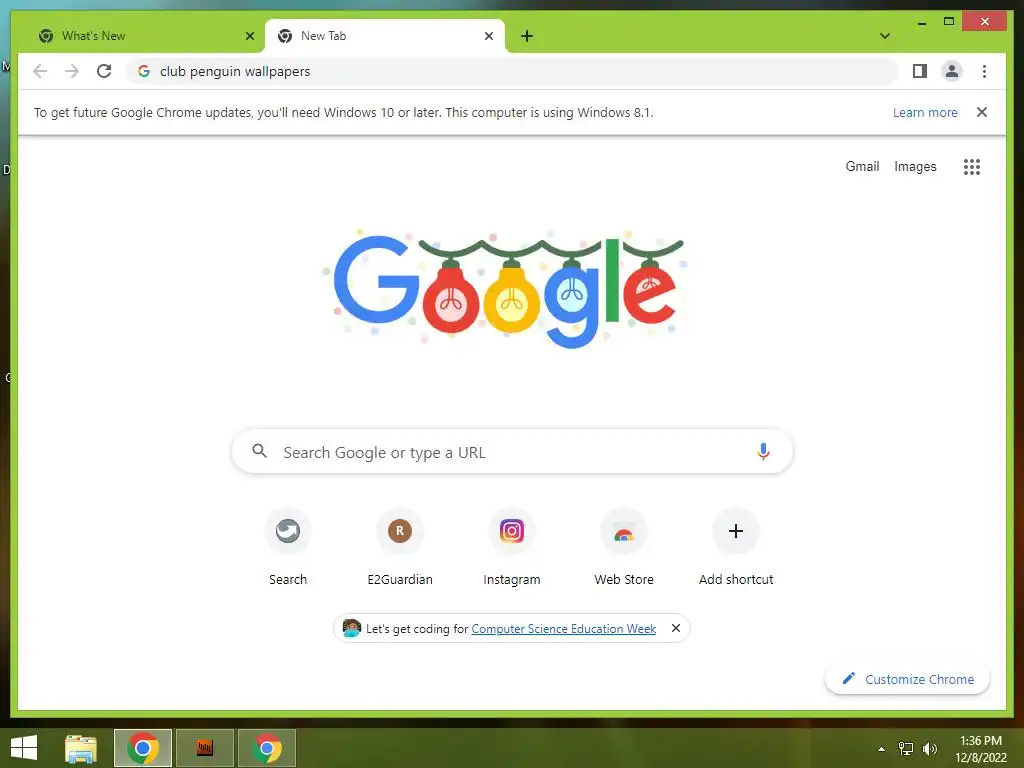
Task: Expand the tab search dropdown arrow
Action: [x=885, y=36]
